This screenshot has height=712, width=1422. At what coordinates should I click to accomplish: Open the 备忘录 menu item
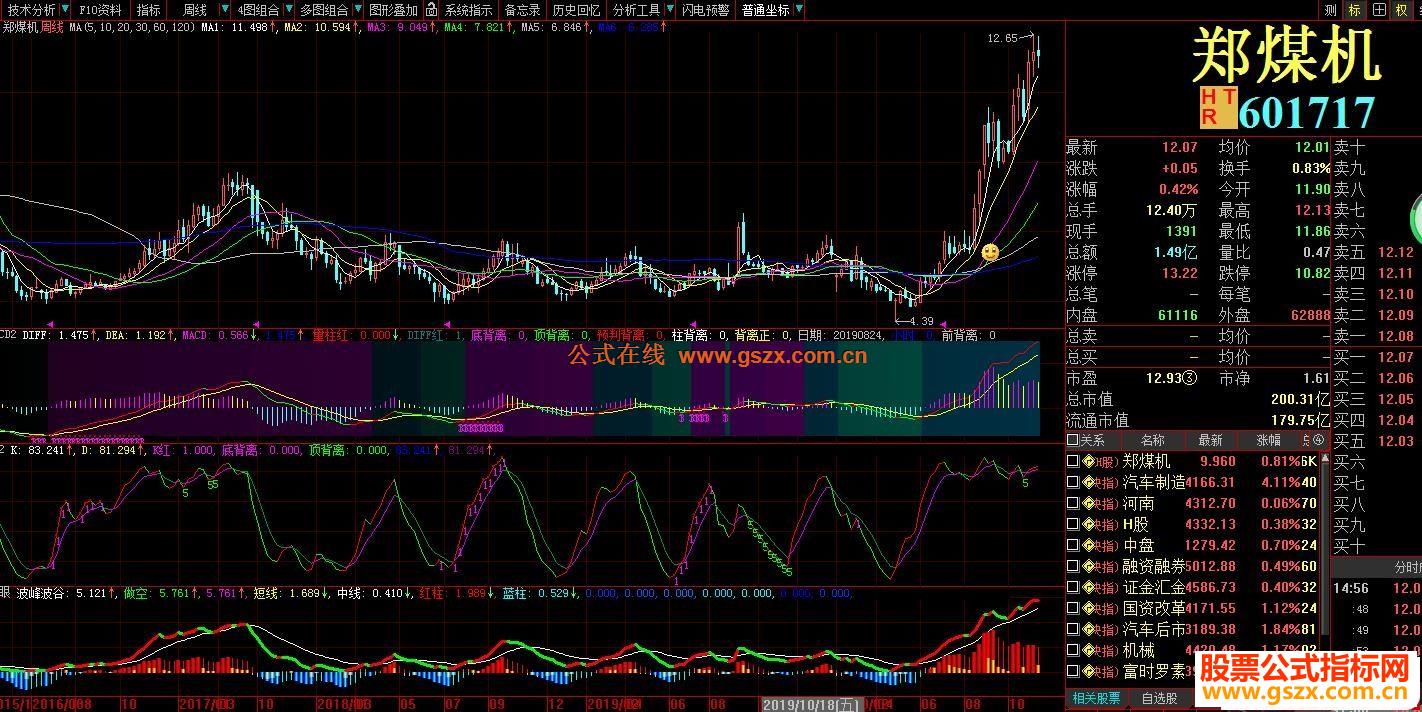point(522,10)
